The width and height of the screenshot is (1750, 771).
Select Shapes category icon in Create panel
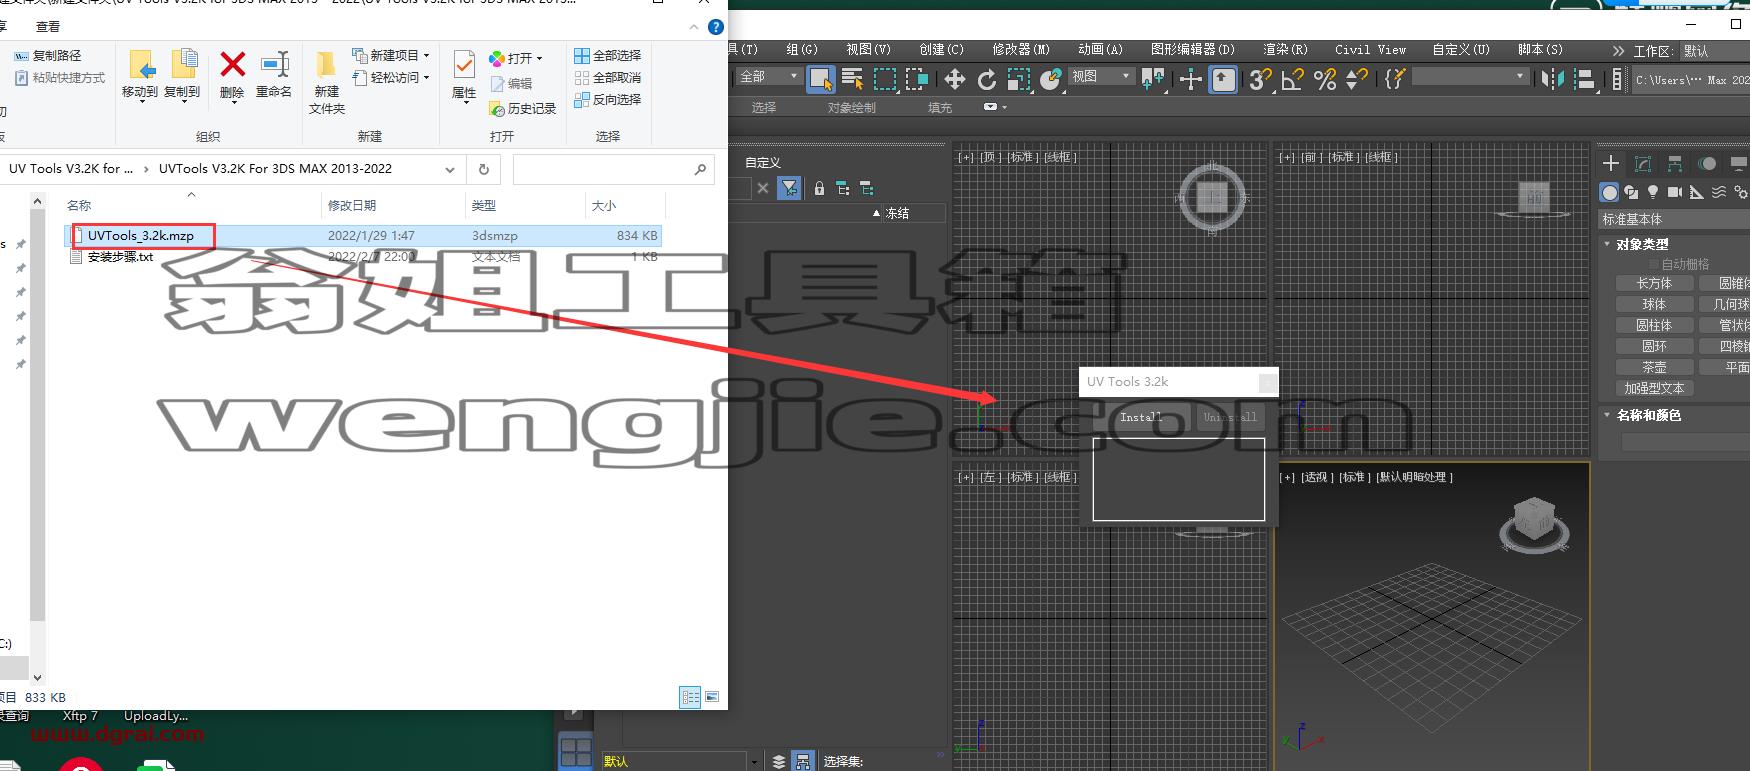[1631, 192]
